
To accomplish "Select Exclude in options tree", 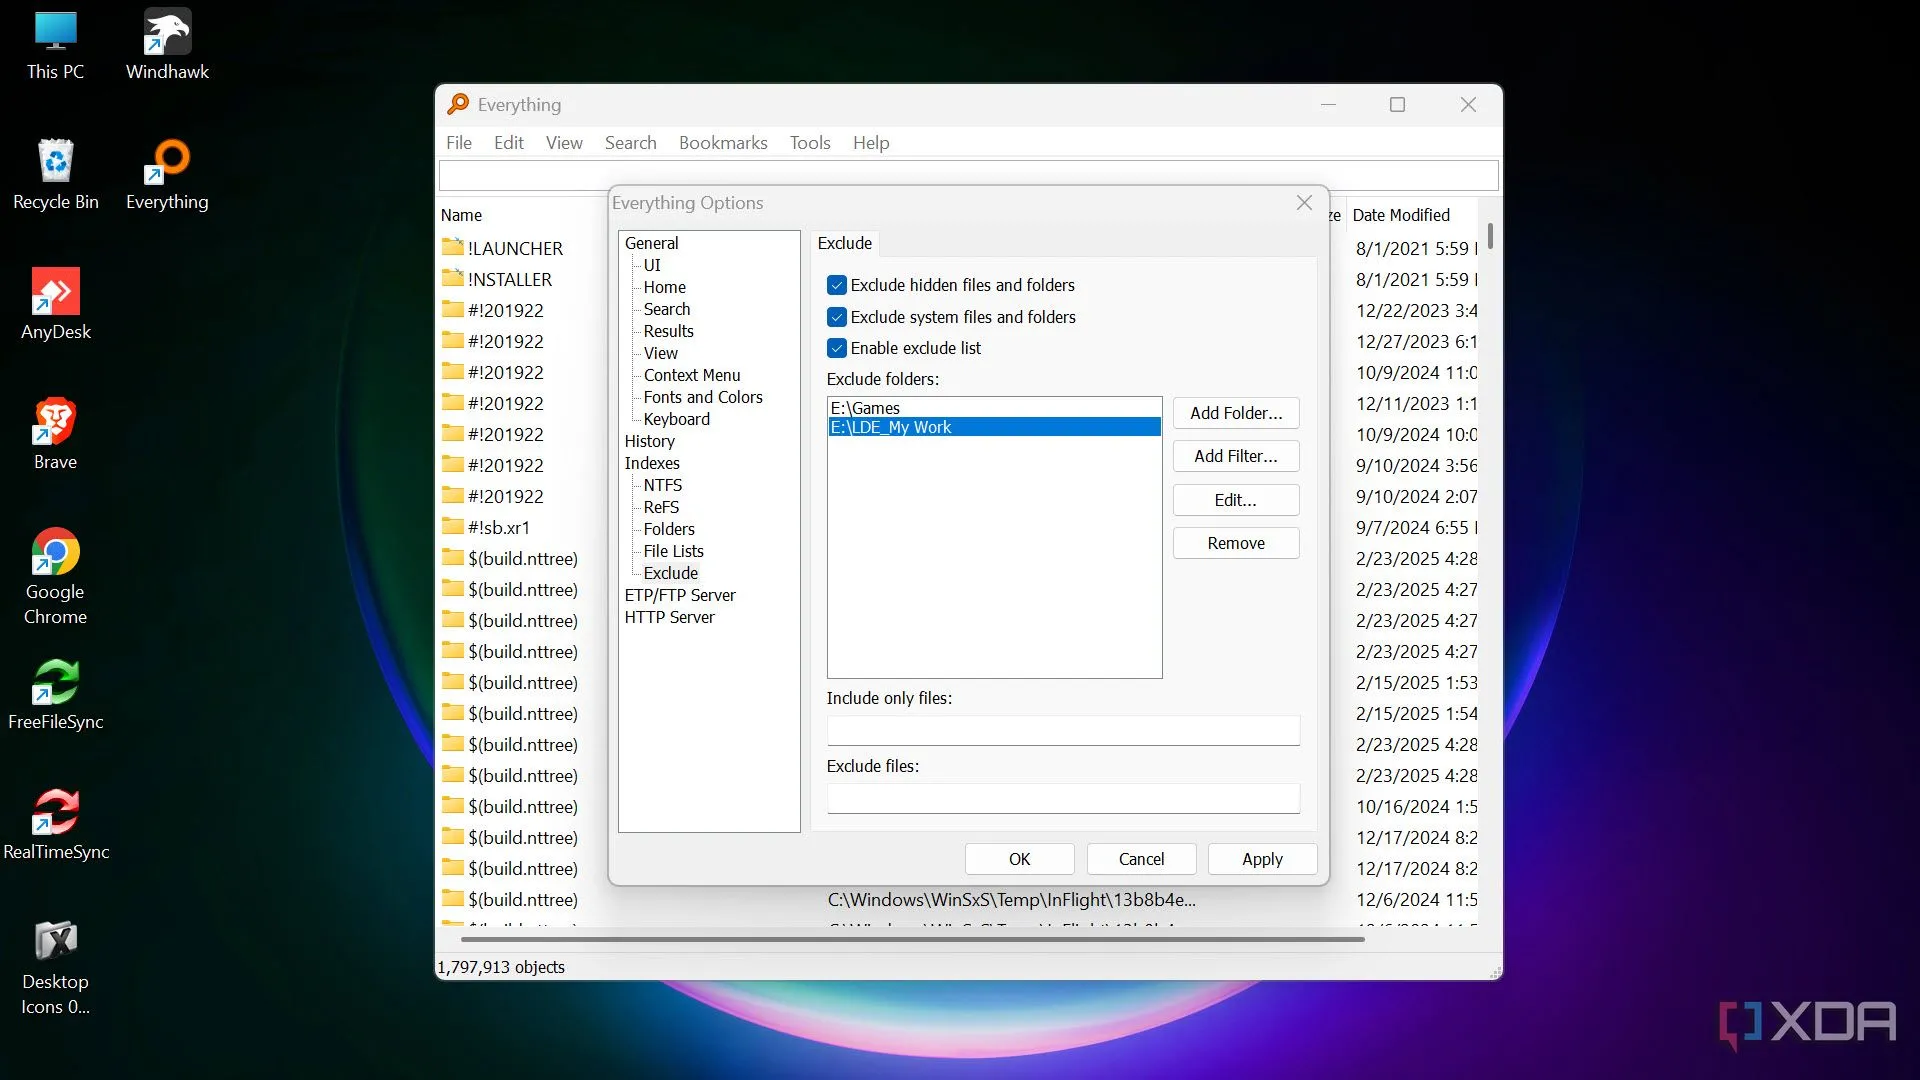I will click(x=670, y=573).
